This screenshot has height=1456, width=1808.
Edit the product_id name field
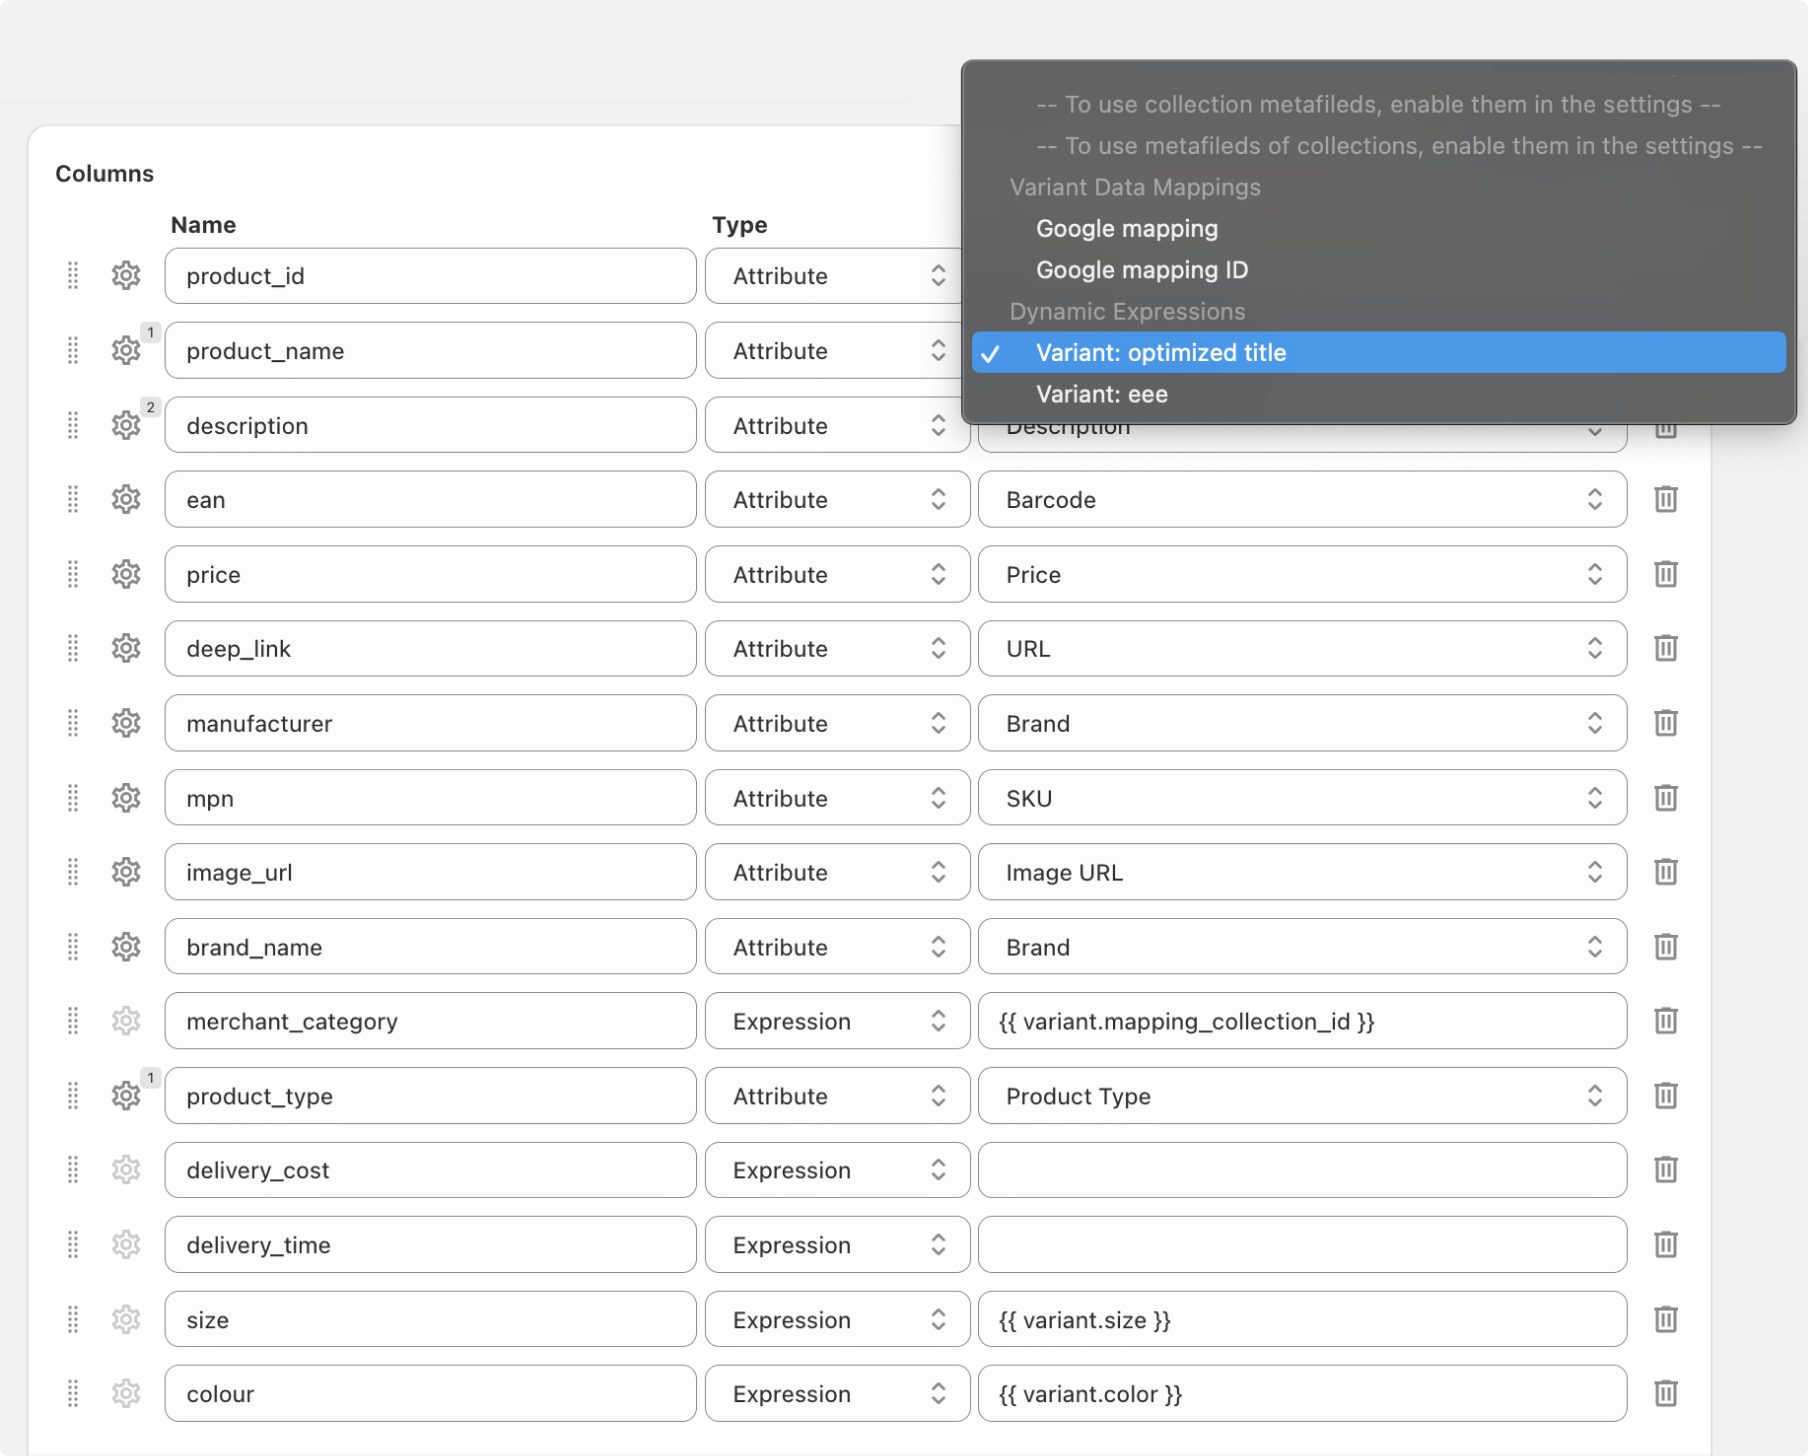(430, 276)
